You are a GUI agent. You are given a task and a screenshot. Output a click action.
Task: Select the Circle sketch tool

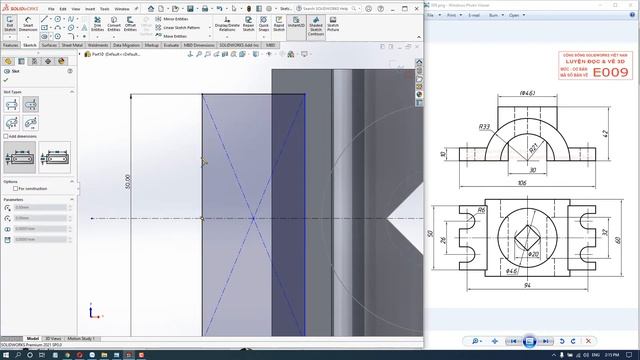pos(58,19)
